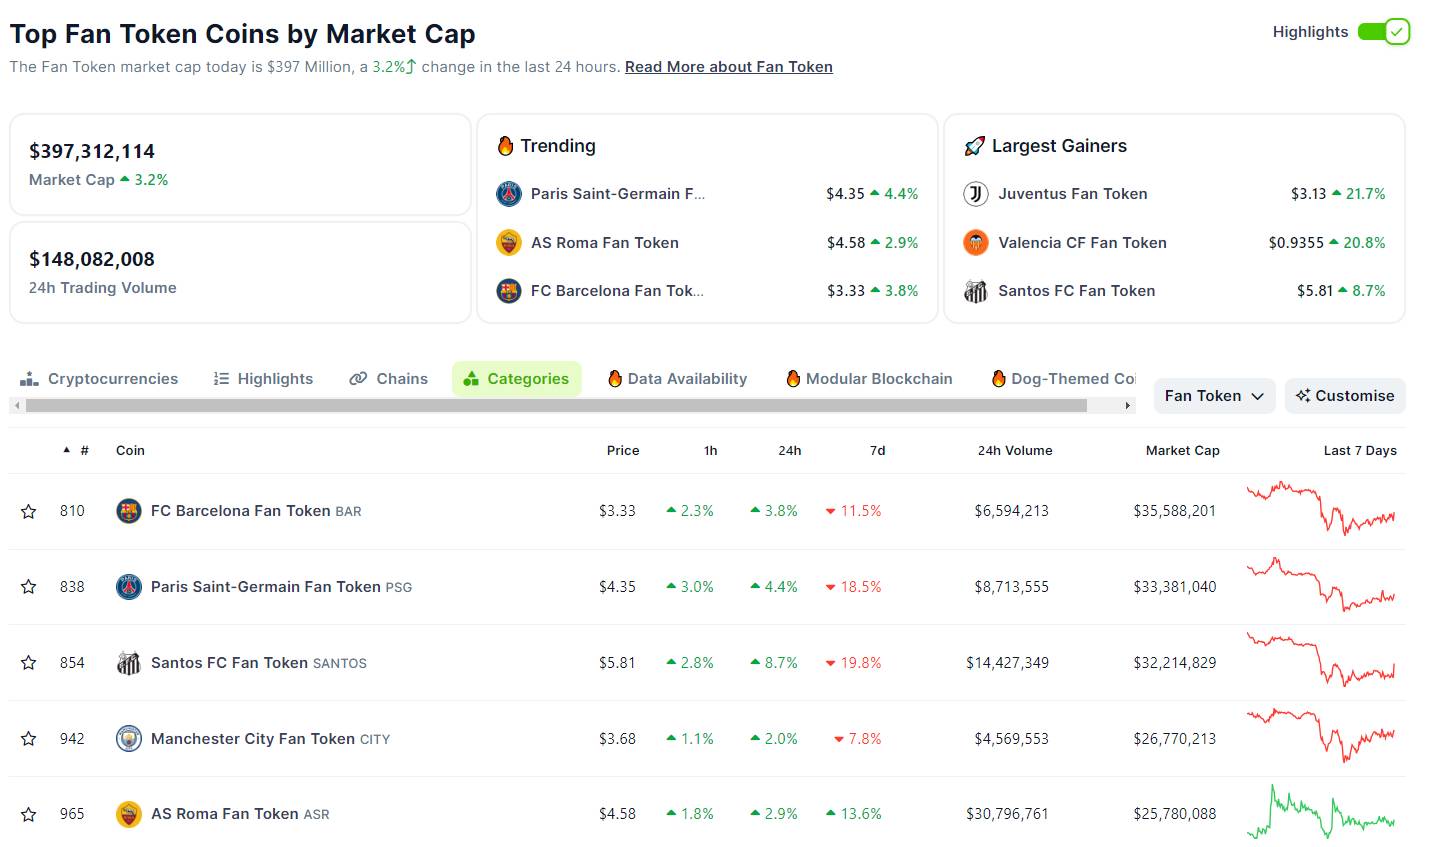Viewport: 1438px width, 847px height.
Task: Click the Customise button
Action: (x=1345, y=396)
